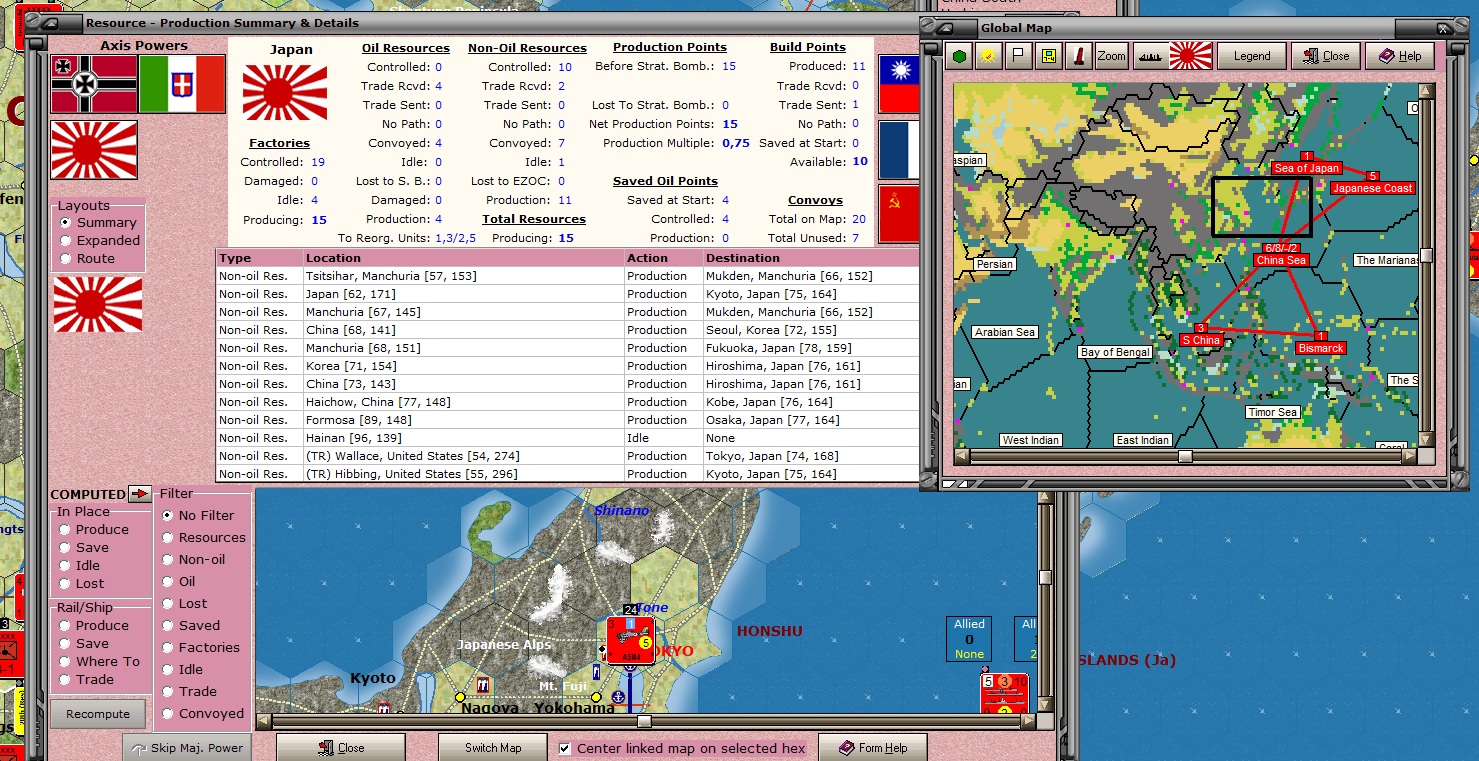Click the red beam icon in Global Map toolbar
Viewport: 1479px width, 761px height.
[x=1078, y=56]
